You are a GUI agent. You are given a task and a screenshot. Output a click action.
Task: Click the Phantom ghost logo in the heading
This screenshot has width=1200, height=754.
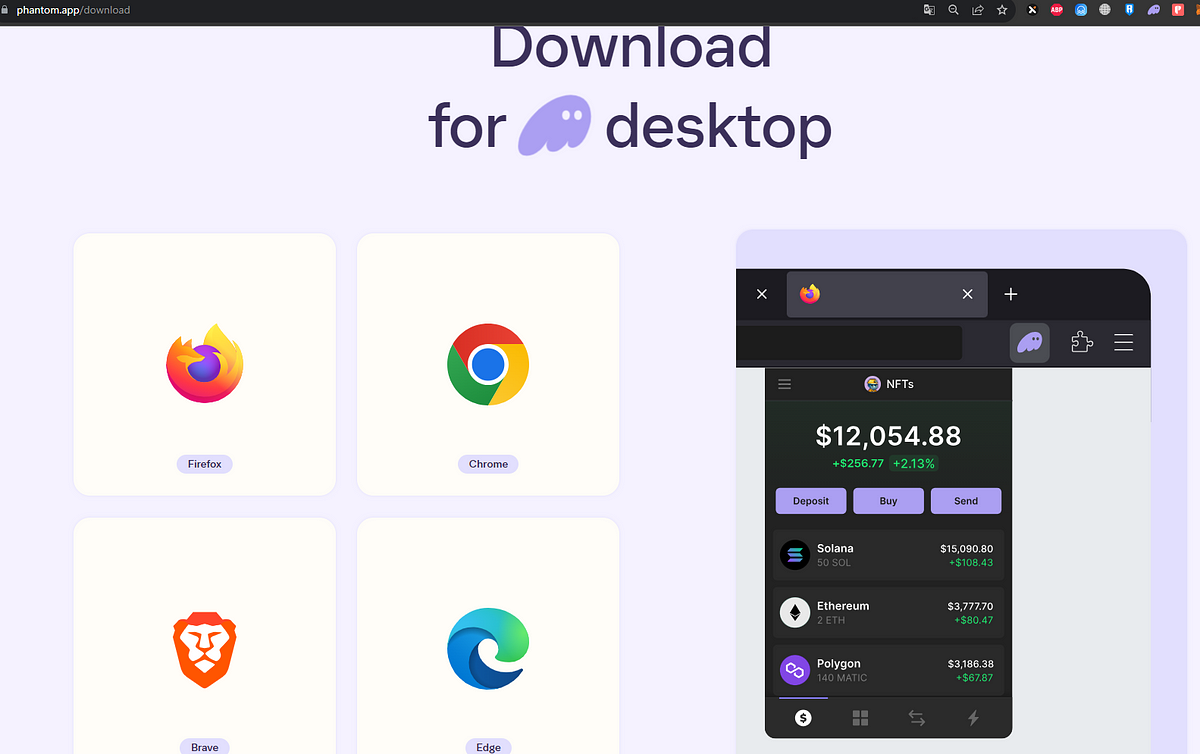click(x=554, y=126)
